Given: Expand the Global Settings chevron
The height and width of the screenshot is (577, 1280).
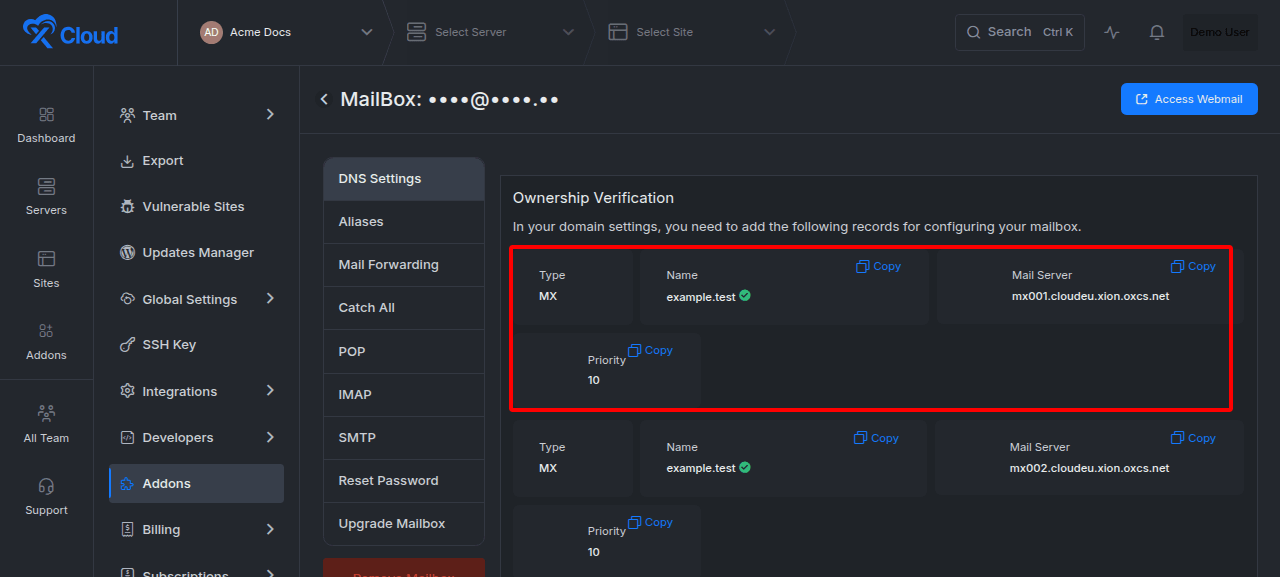Looking at the screenshot, I should coord(270,299).
